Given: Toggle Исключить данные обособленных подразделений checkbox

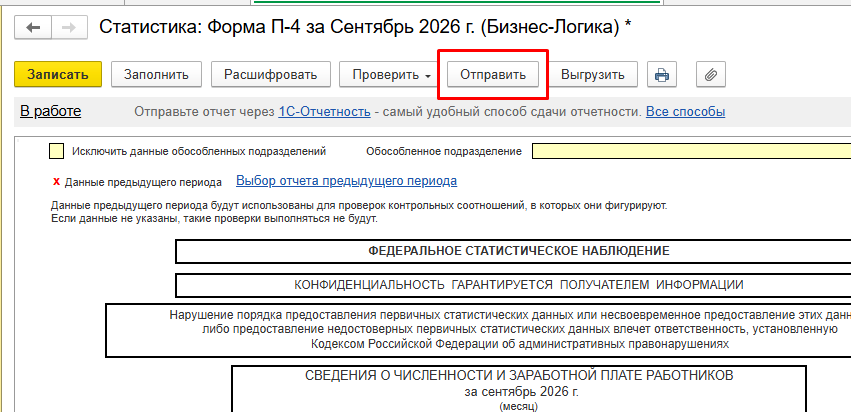Looking at the screenshot, I should tap(56, 151).
